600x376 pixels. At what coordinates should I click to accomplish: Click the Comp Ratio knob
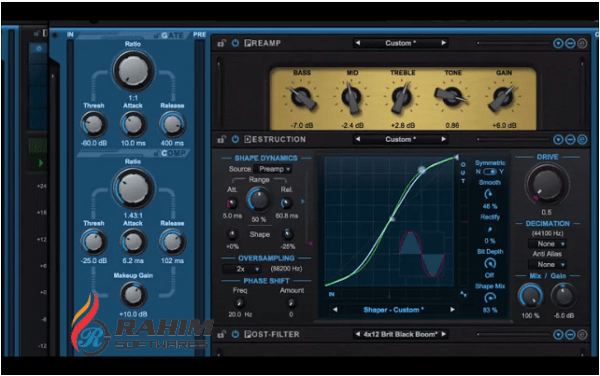pos(133,189)
